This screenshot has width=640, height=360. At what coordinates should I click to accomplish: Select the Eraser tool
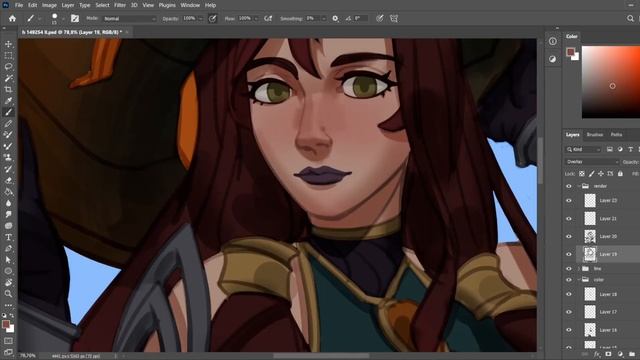pyautogui.click(x=8, y=180)
